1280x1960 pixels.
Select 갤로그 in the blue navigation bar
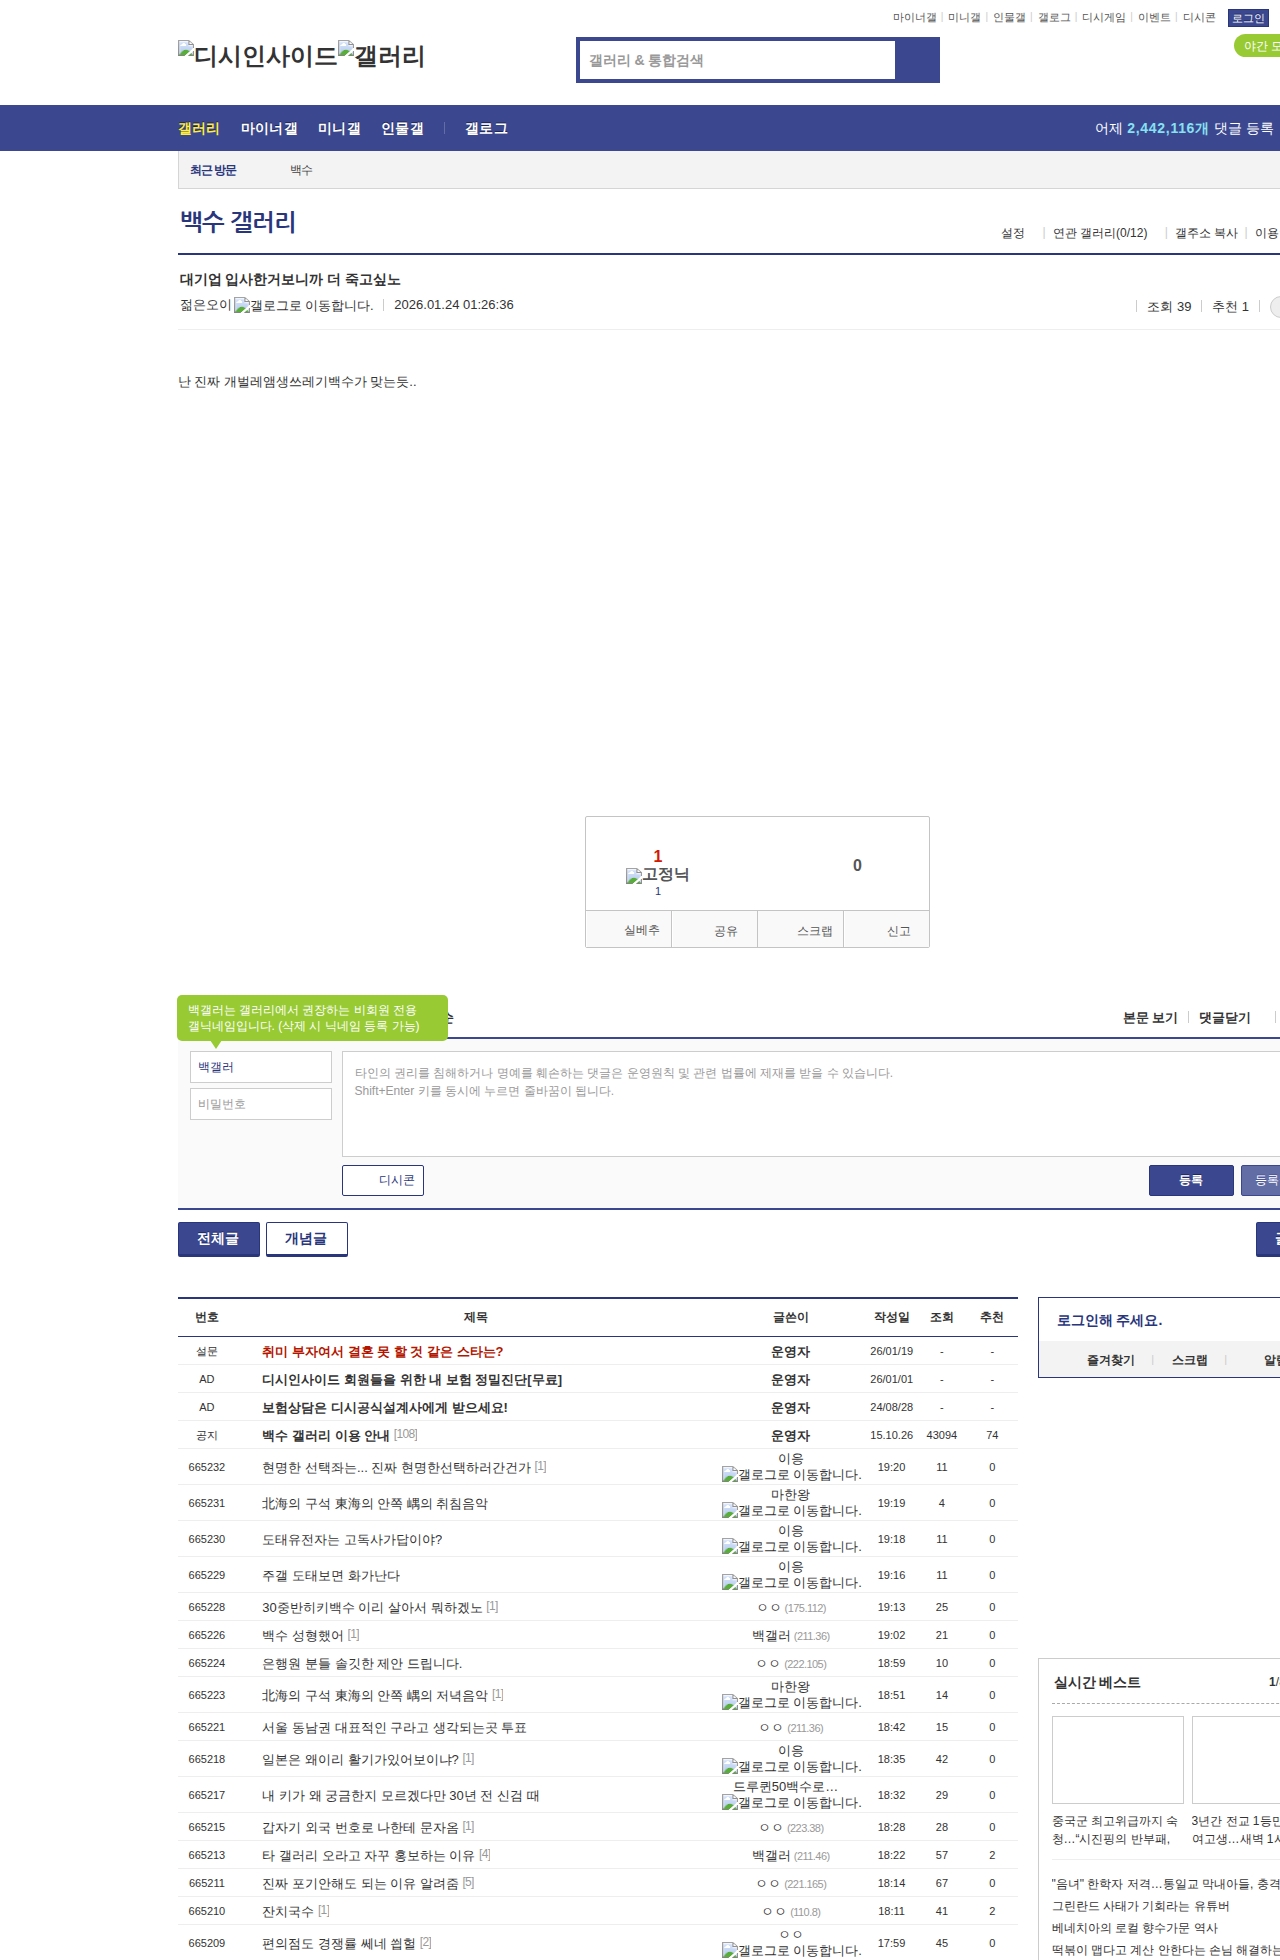pos(486,129)
